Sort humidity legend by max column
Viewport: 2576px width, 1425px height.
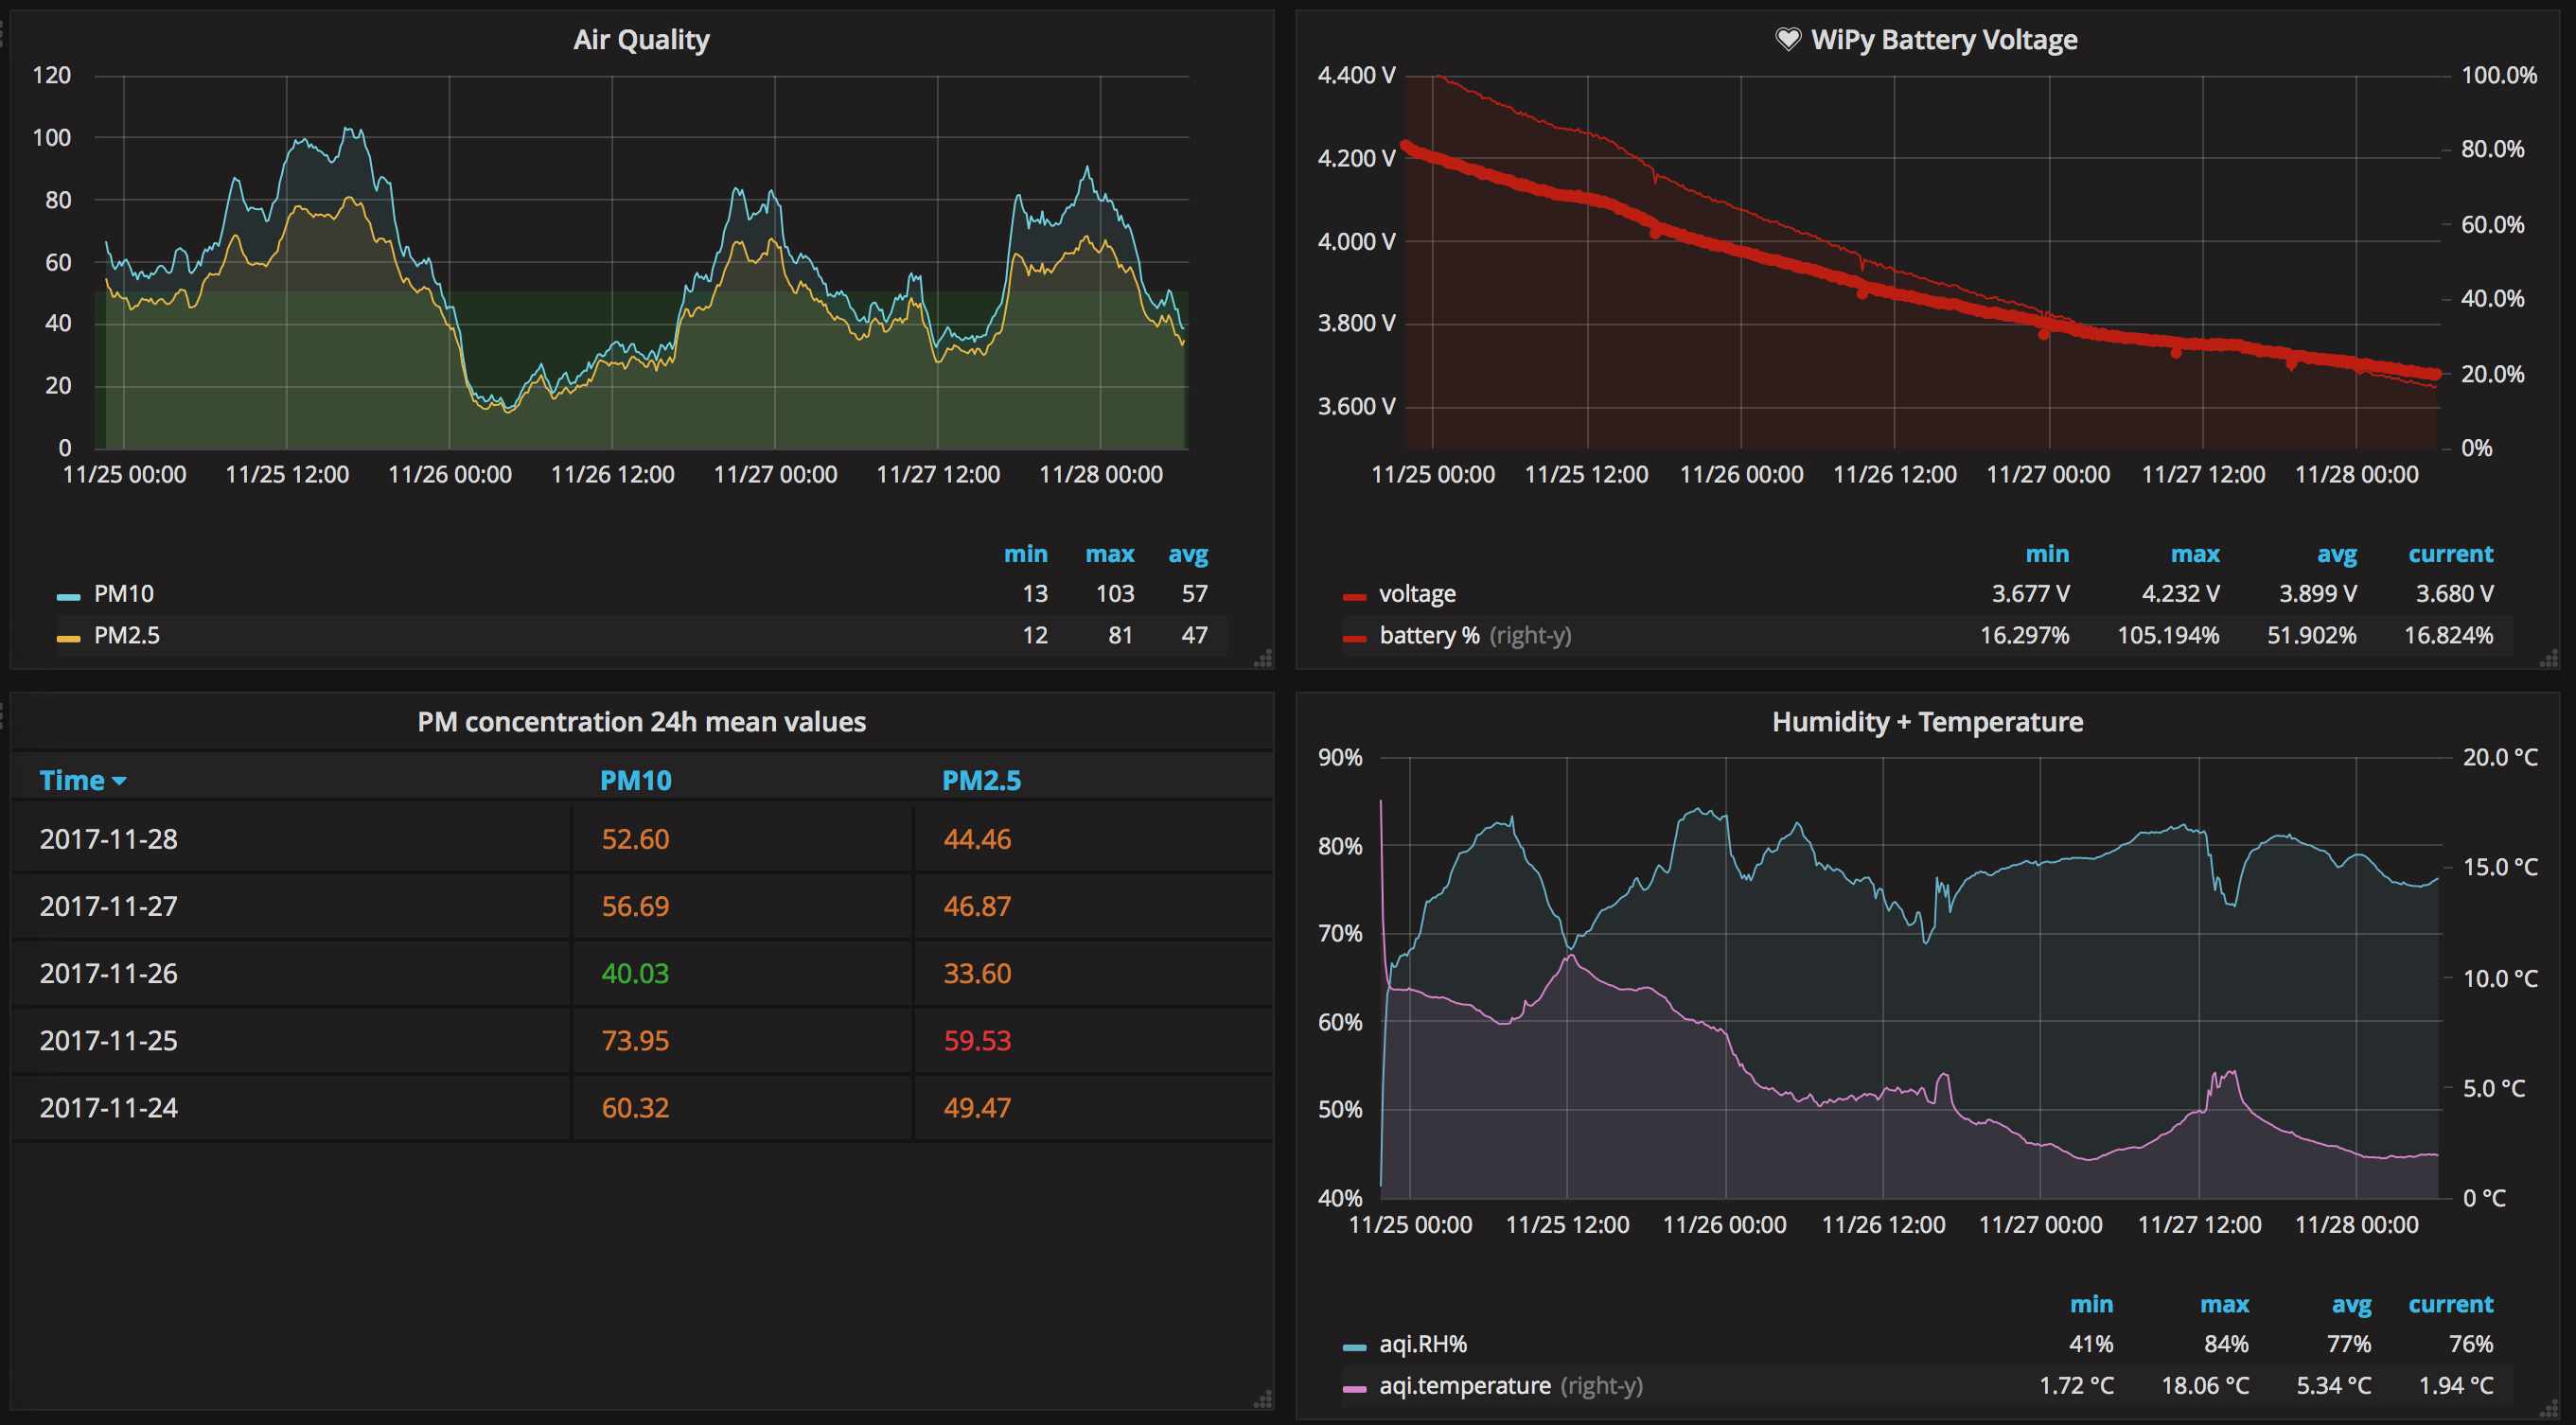[x=2224, y=1304]
